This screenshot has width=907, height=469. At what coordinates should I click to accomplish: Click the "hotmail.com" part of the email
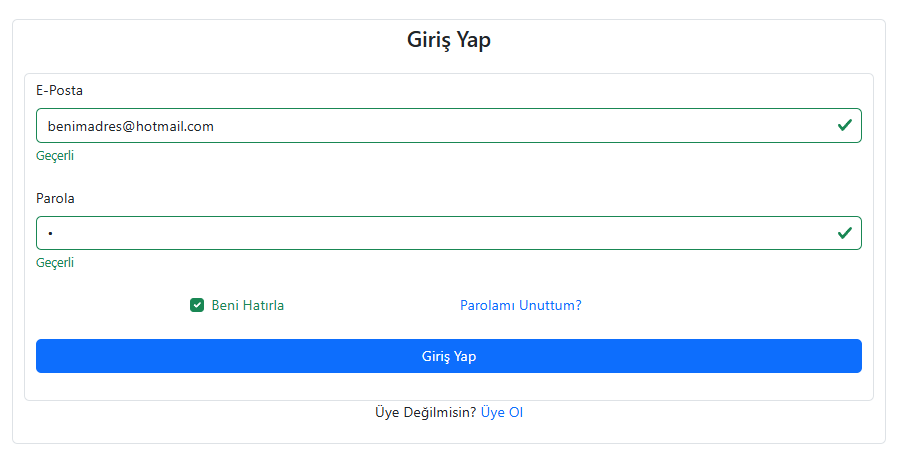point(175,126)
